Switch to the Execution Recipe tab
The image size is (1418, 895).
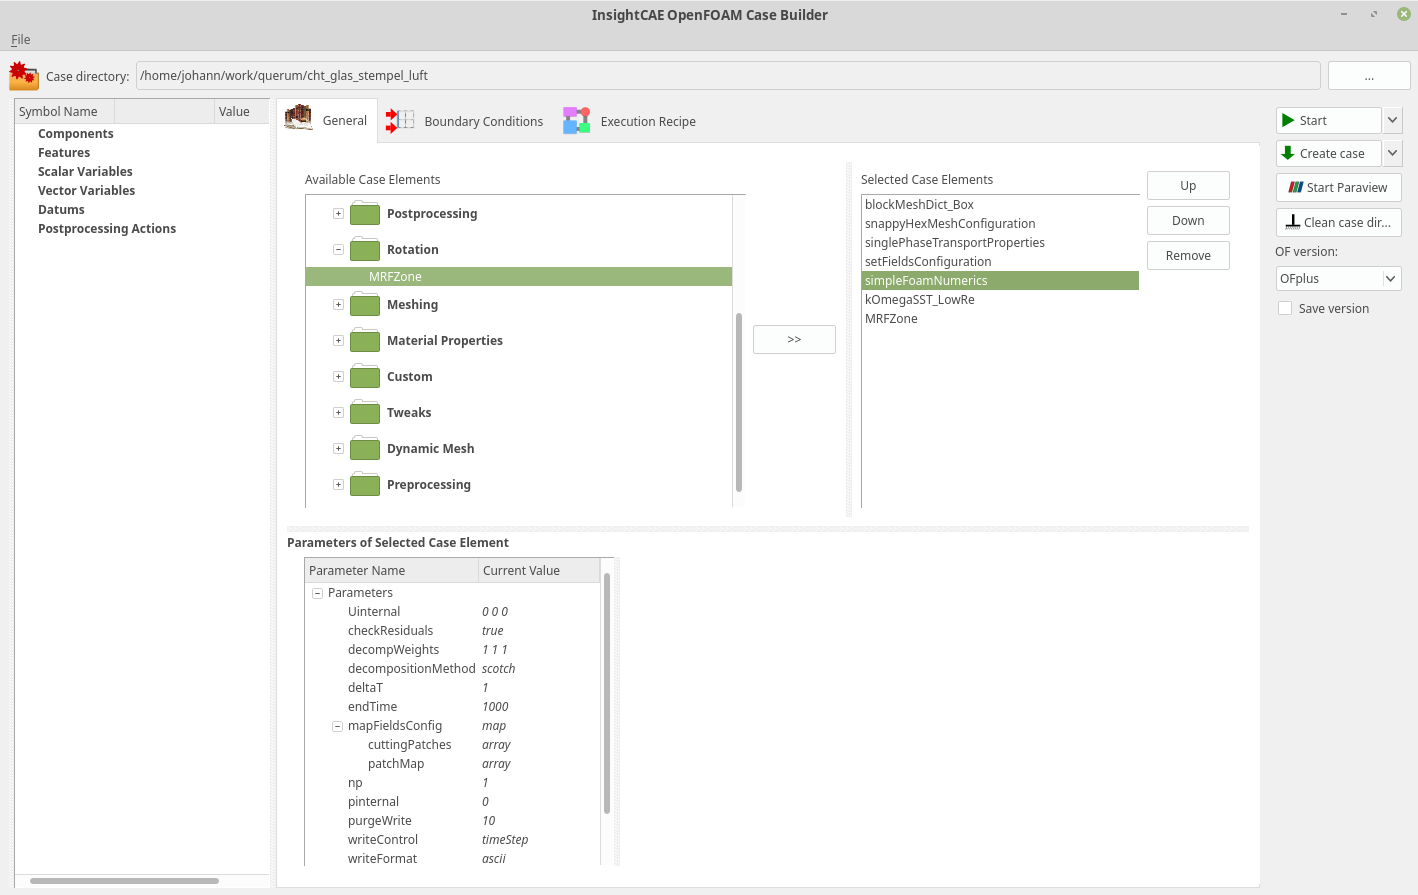(630, 121)
